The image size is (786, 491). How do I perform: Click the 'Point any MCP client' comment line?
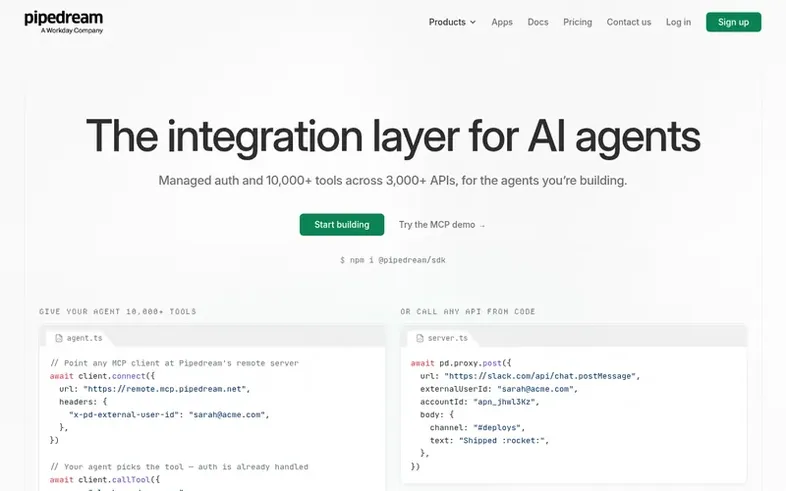point(174,363)
